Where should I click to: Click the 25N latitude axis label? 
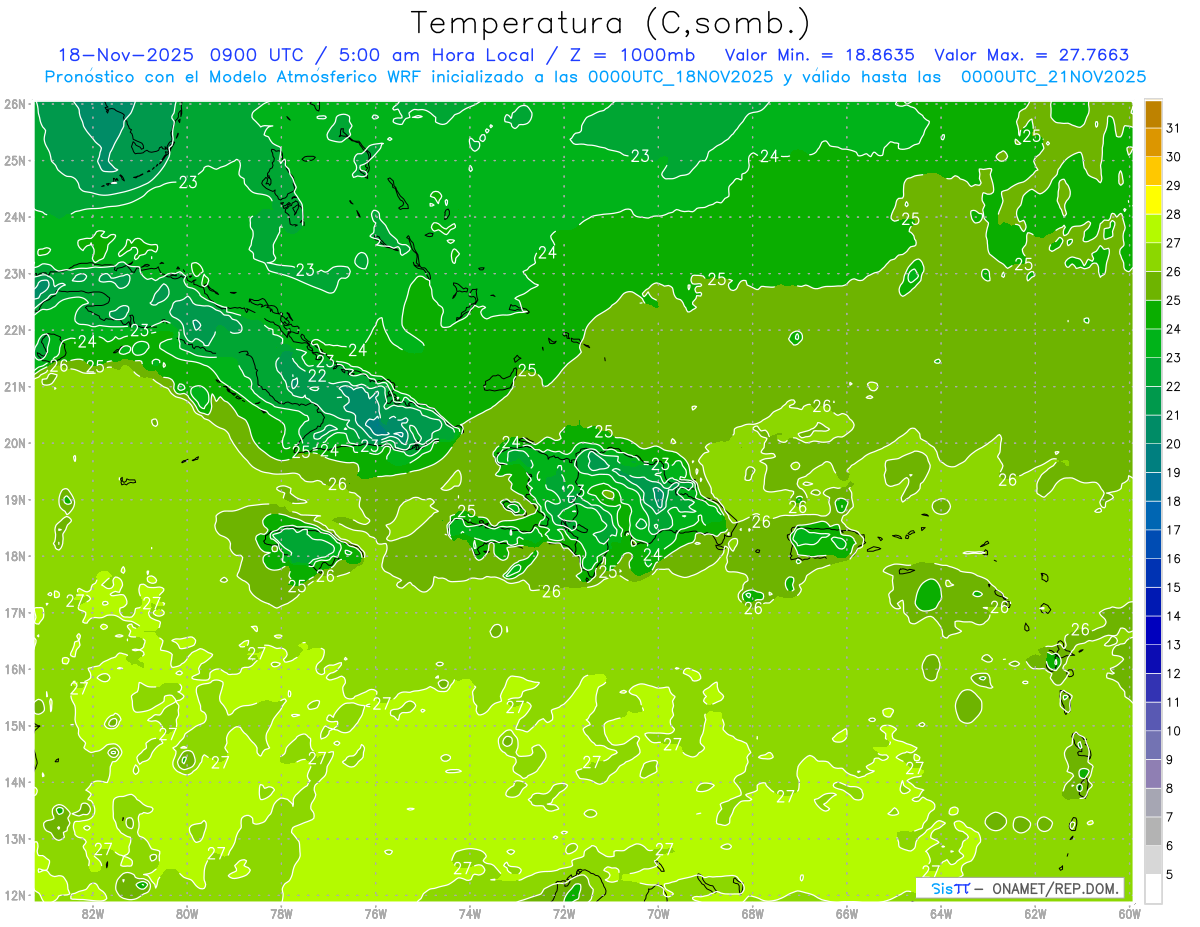pyautogui.click(x=15, y=160)
